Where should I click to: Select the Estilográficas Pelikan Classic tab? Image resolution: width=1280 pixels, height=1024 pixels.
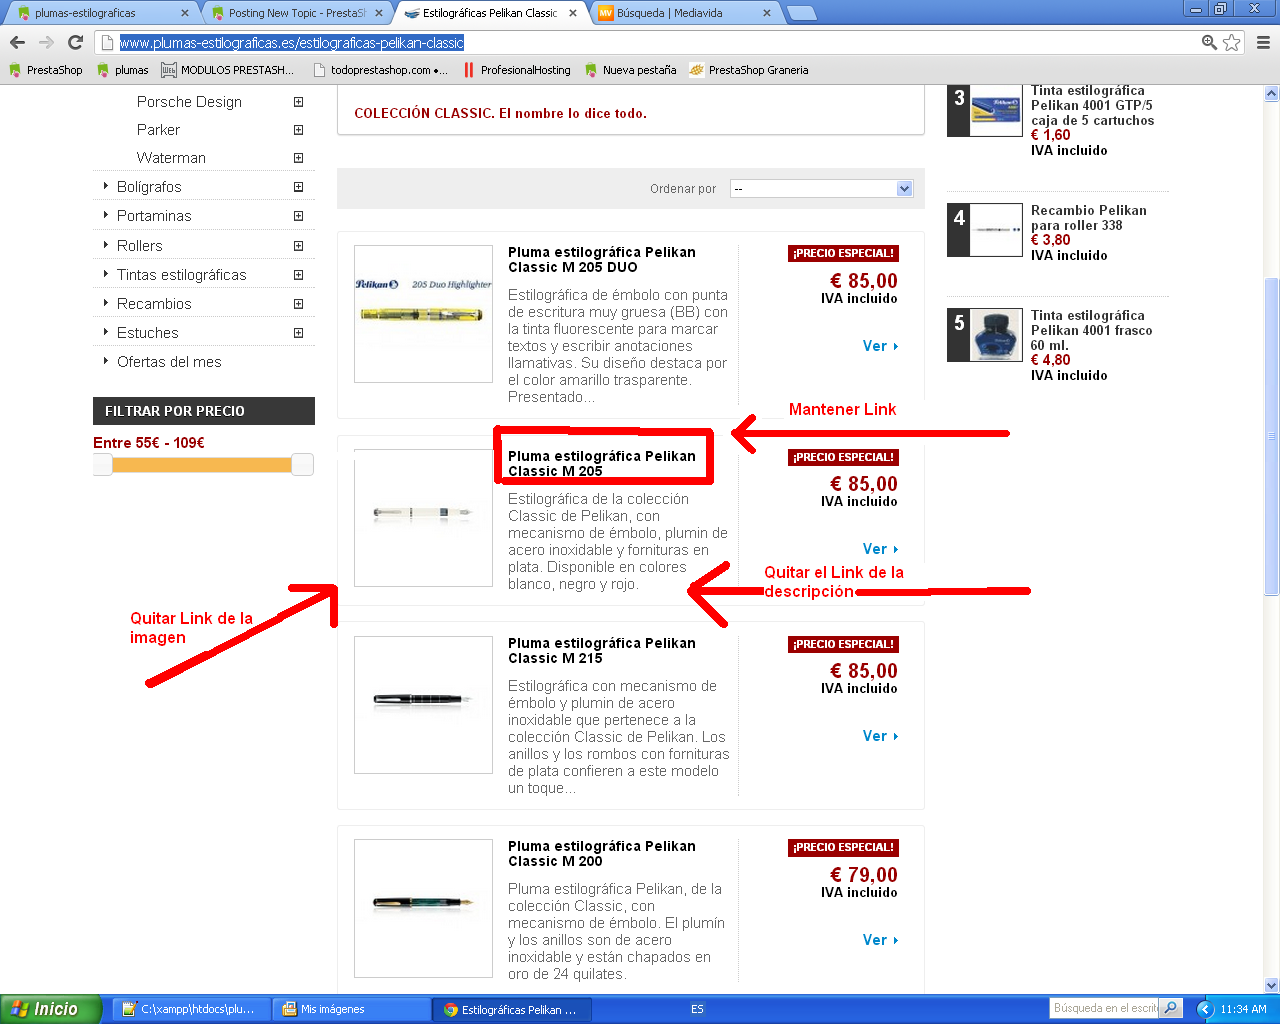tap(490, 13)
